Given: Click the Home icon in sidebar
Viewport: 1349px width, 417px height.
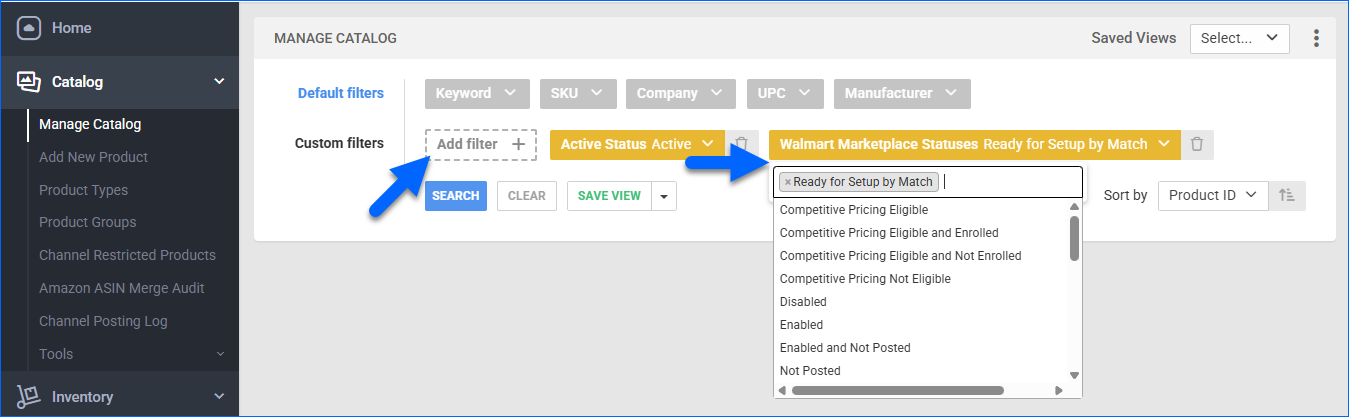Looking at the screenshot, I should pos(28,28).
